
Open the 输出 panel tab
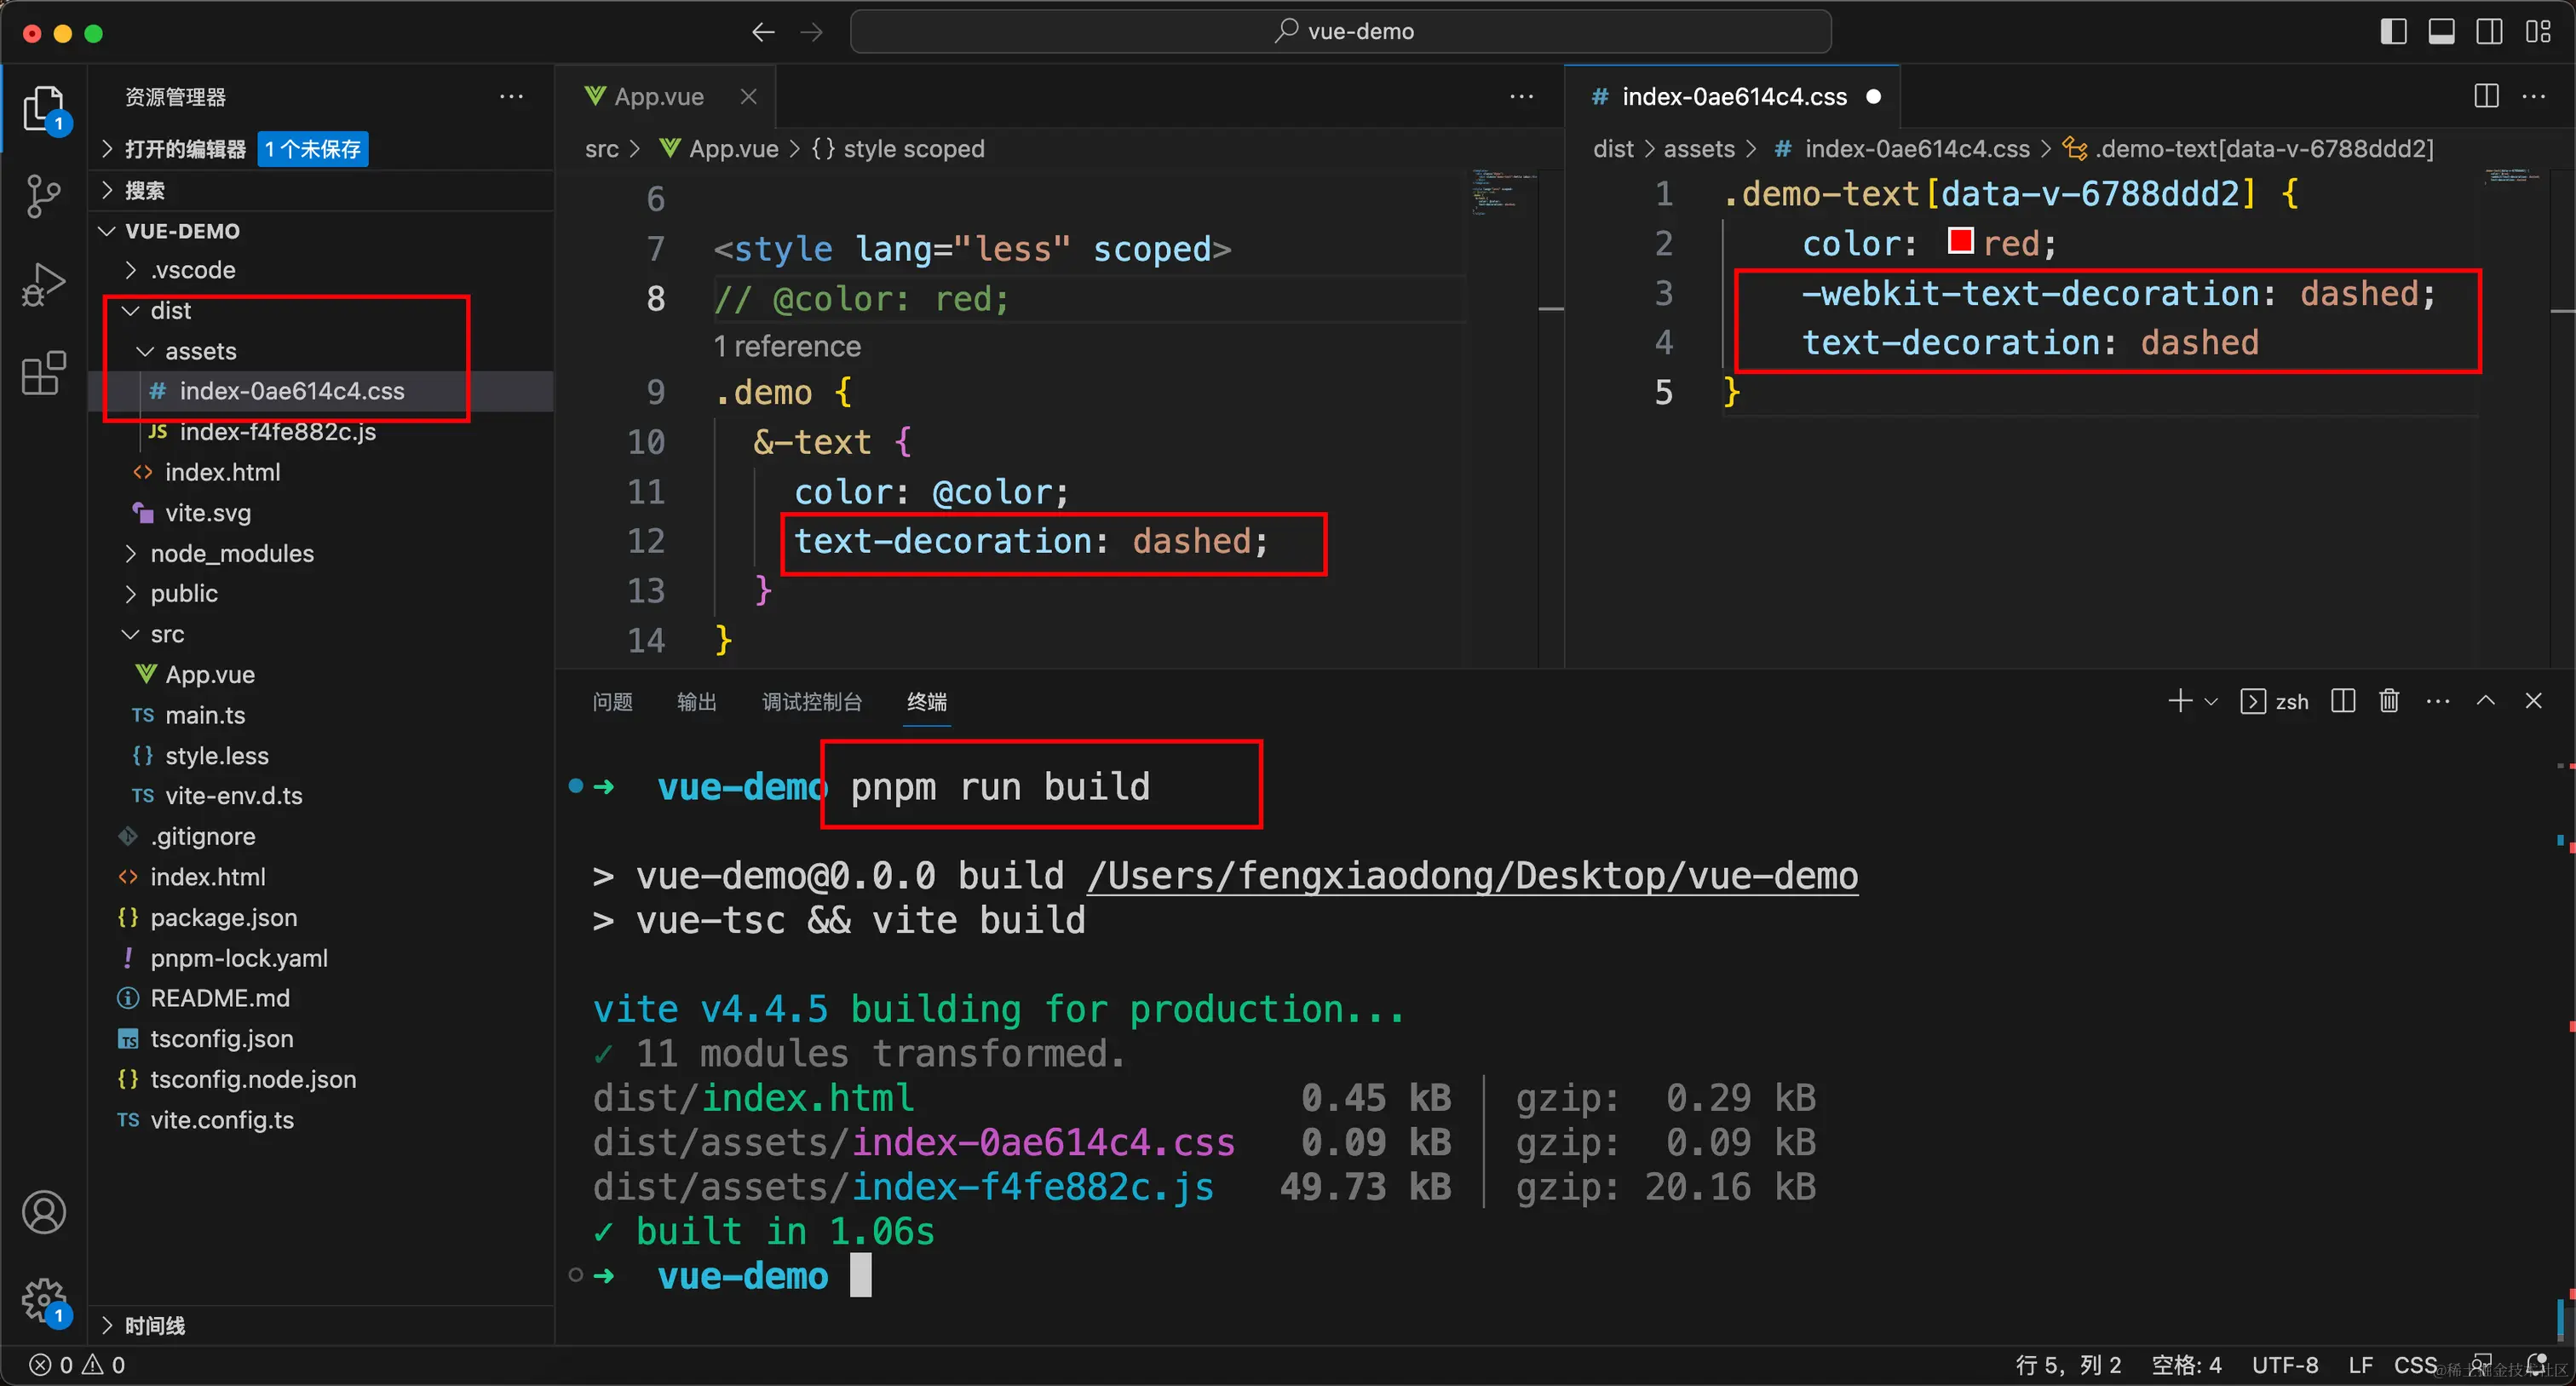(x=696, y=702)
